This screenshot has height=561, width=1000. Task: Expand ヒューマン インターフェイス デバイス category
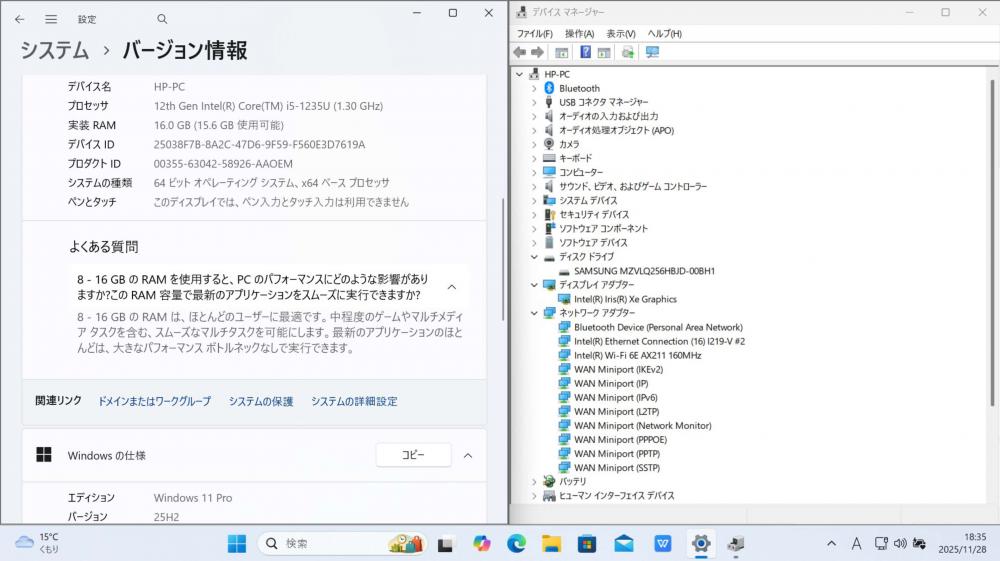pos(534,495)
